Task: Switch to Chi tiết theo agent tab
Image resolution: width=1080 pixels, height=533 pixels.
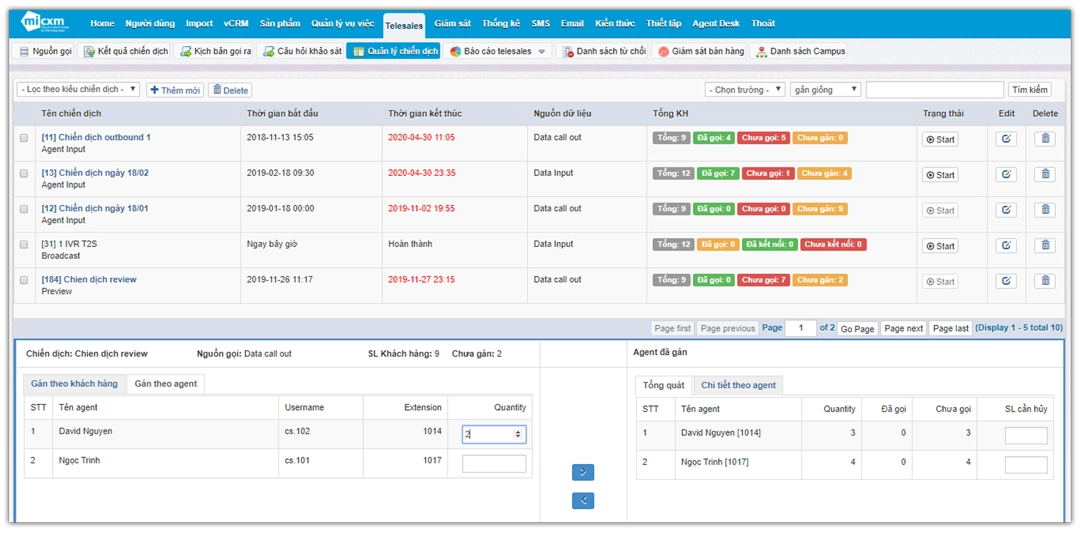Action: [x=738, y=385]
